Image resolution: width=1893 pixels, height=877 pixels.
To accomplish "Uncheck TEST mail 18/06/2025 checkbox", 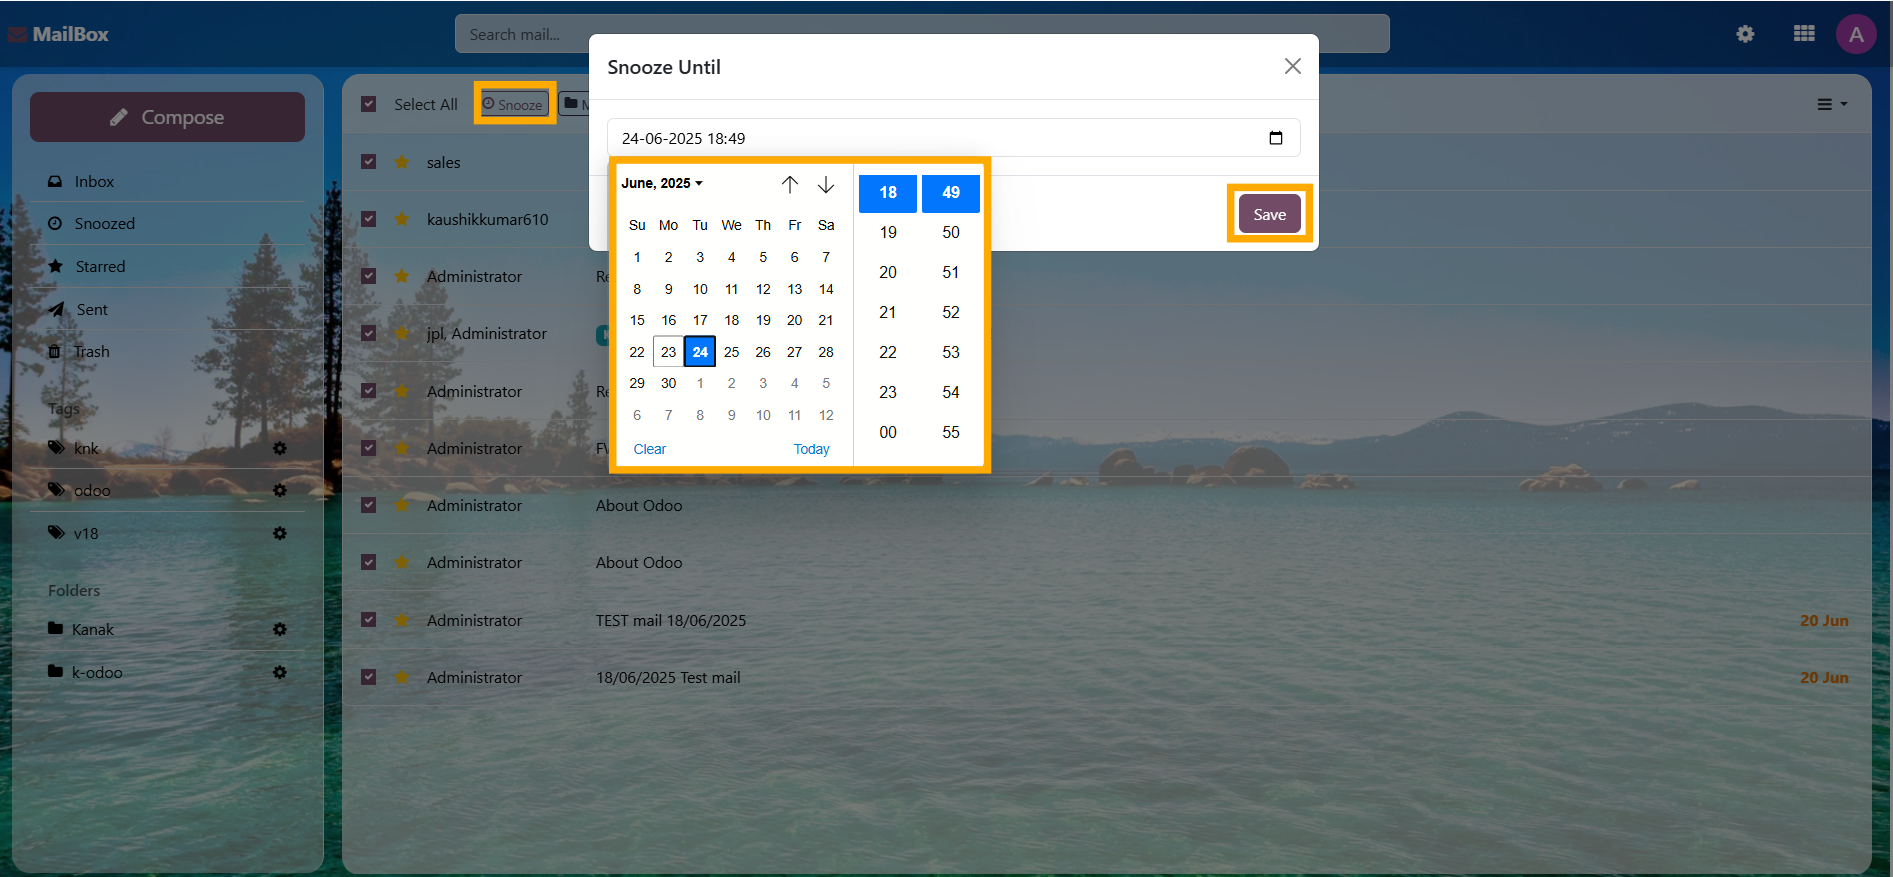I will (369, 620).
